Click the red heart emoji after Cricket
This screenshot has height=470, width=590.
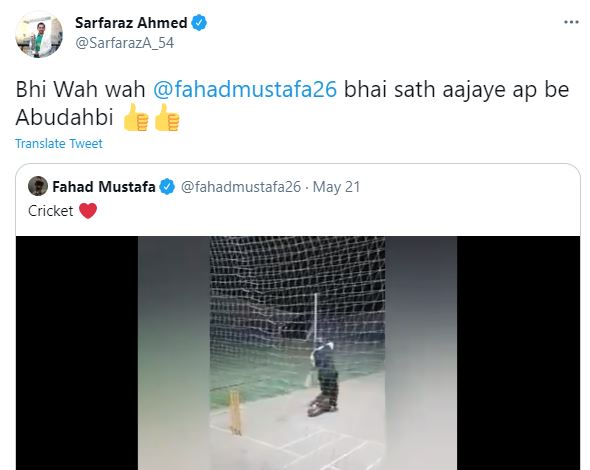(88, 211)
